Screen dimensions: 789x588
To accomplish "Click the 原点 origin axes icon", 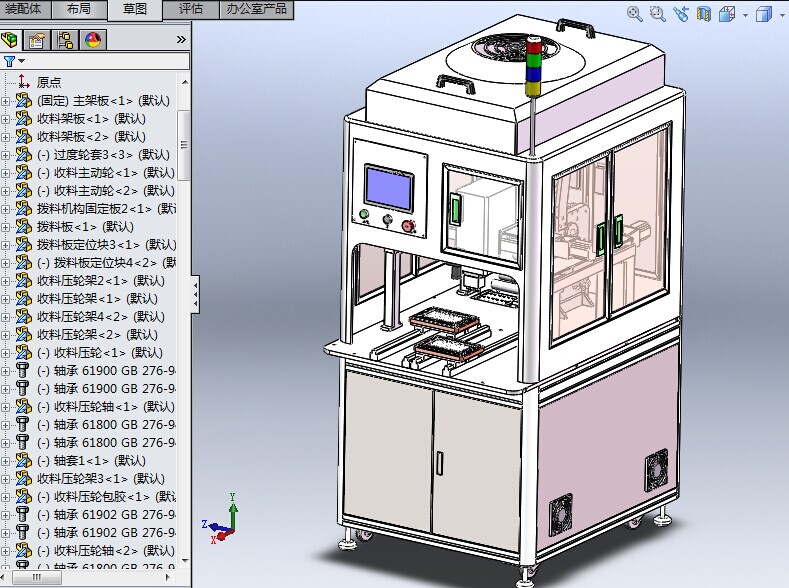I will point(23,81).
